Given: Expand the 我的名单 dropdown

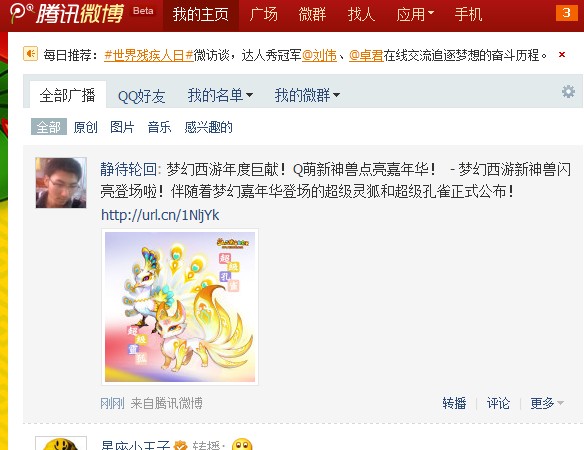Looking at the screenshot, I should pos(220,95).
